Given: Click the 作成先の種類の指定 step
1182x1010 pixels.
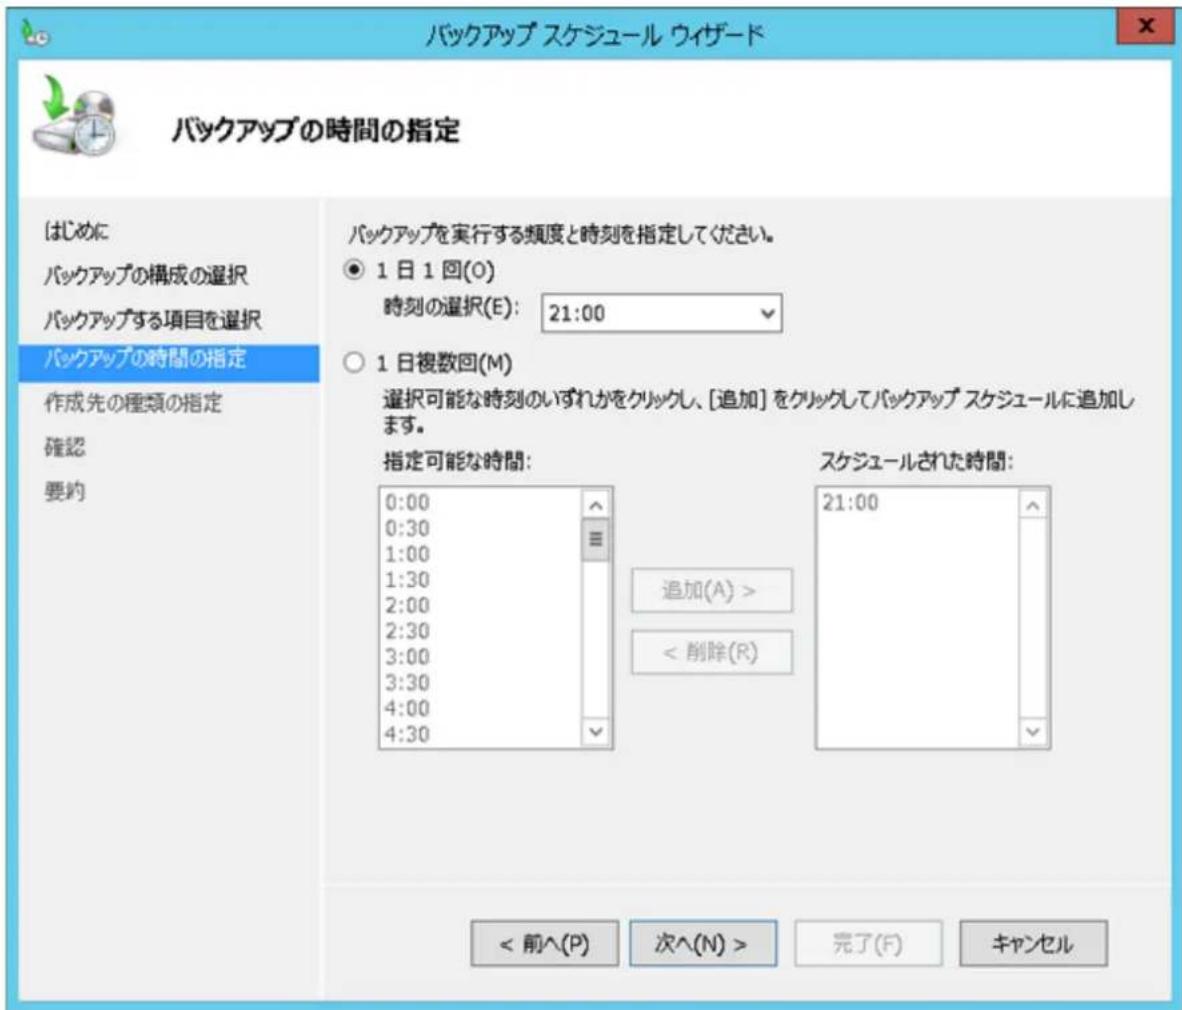Looking at the screenshot, I should 133,402.
